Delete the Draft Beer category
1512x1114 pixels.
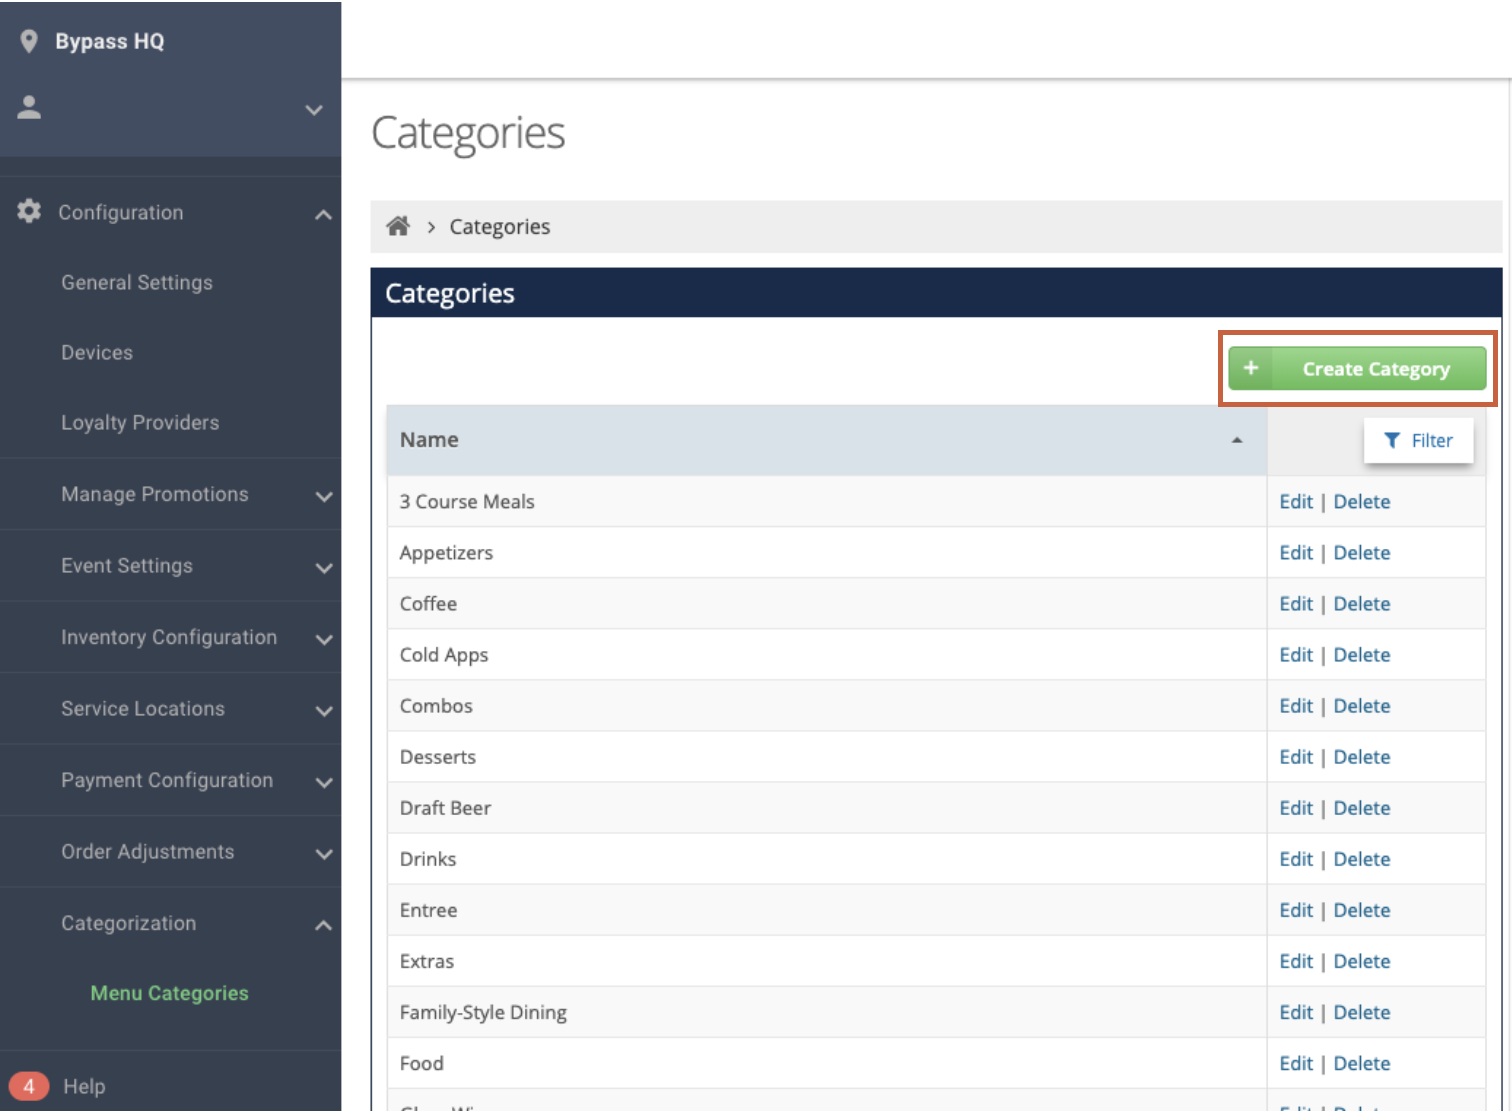tap(1362, 807)
